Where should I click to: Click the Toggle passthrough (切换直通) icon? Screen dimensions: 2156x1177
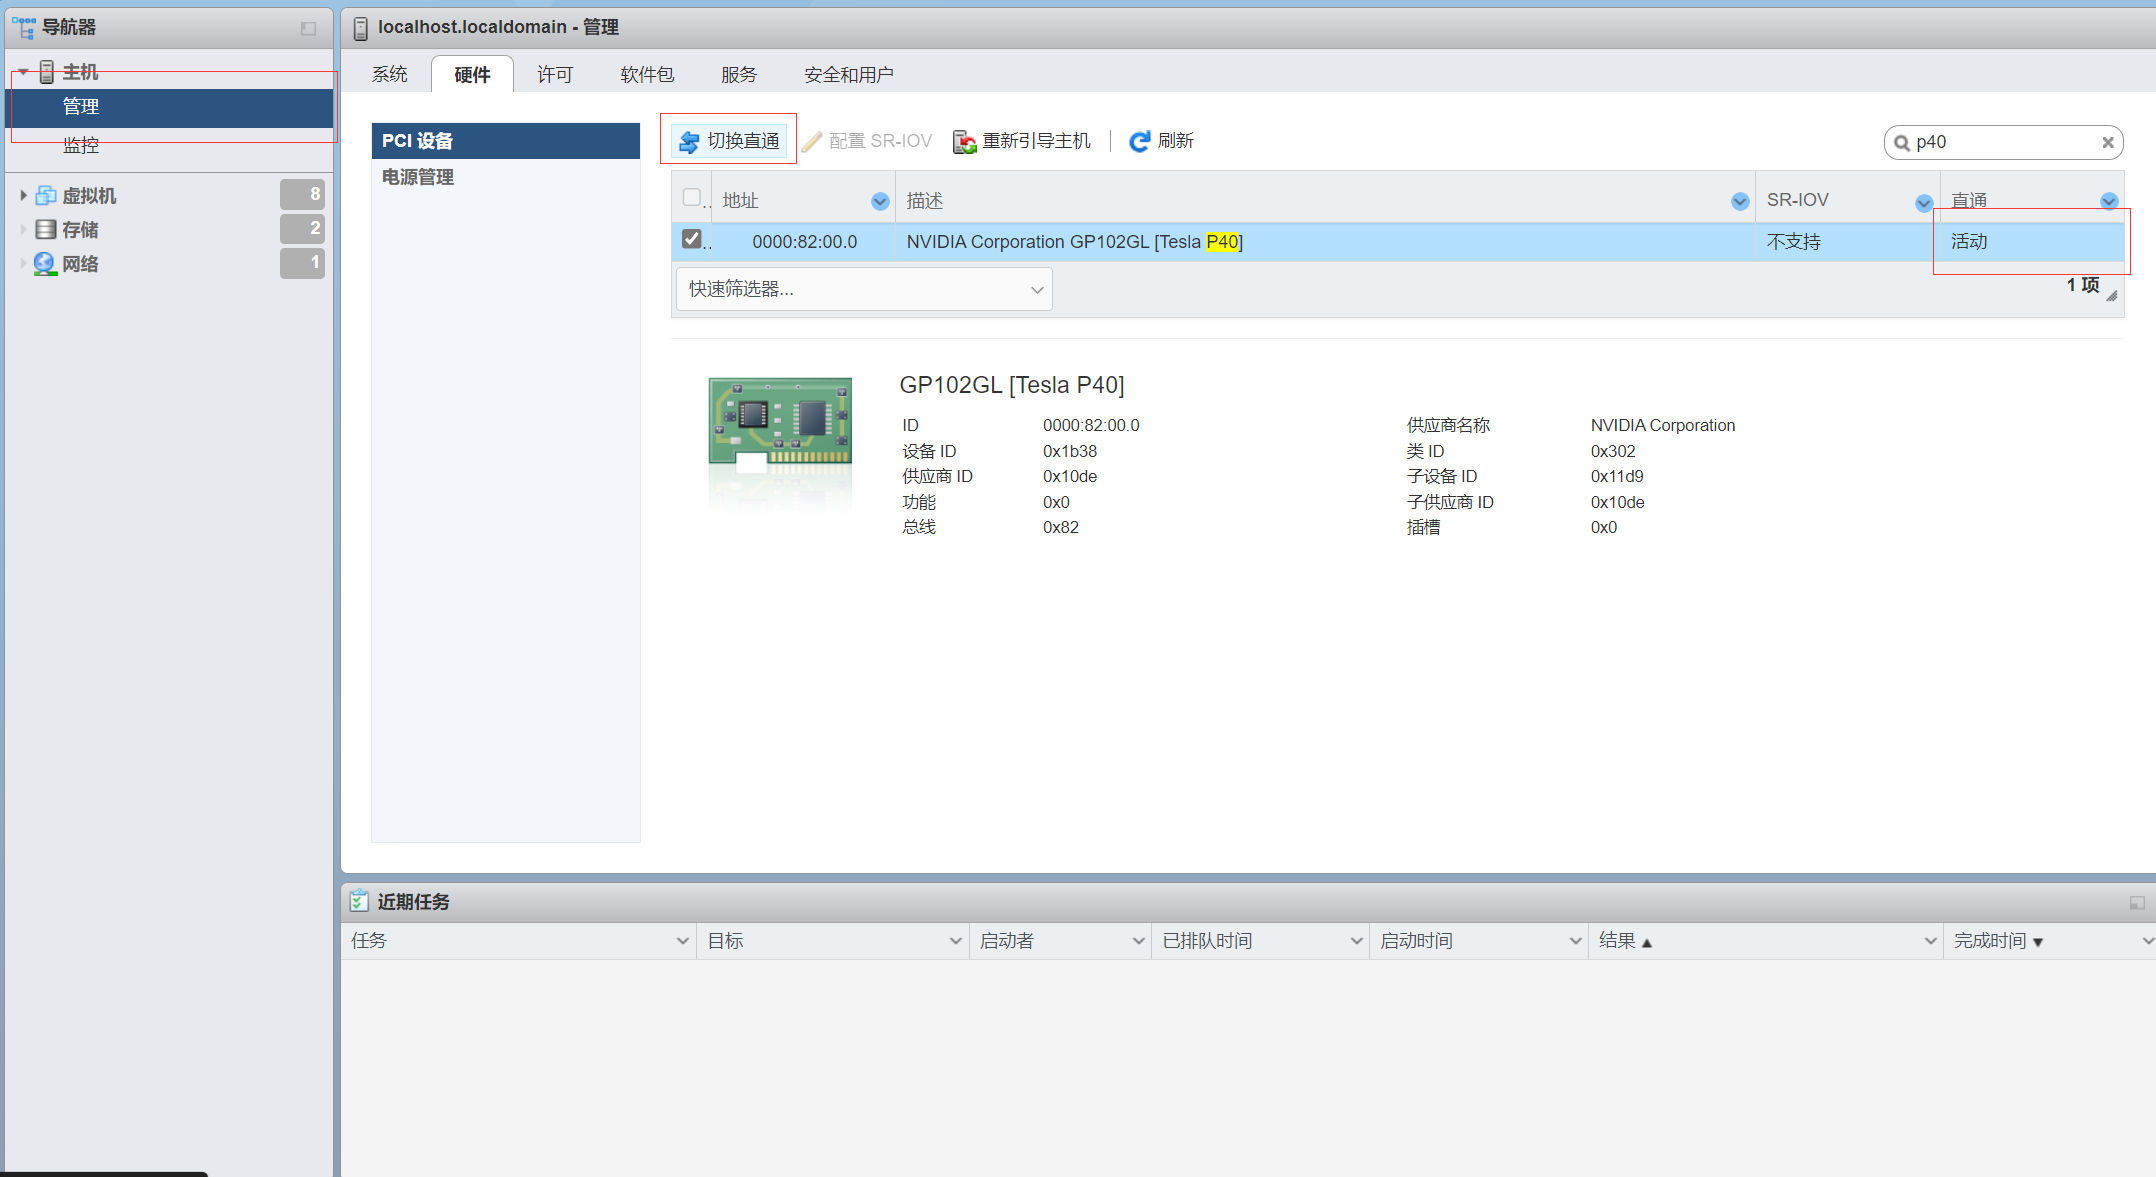point(689,142)
